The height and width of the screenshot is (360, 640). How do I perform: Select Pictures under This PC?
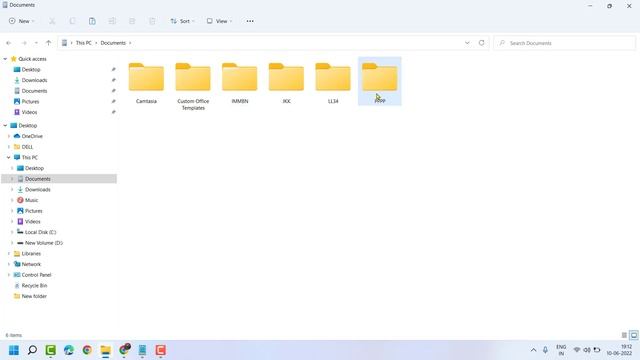pyautogui.click(x=33, y=211)
